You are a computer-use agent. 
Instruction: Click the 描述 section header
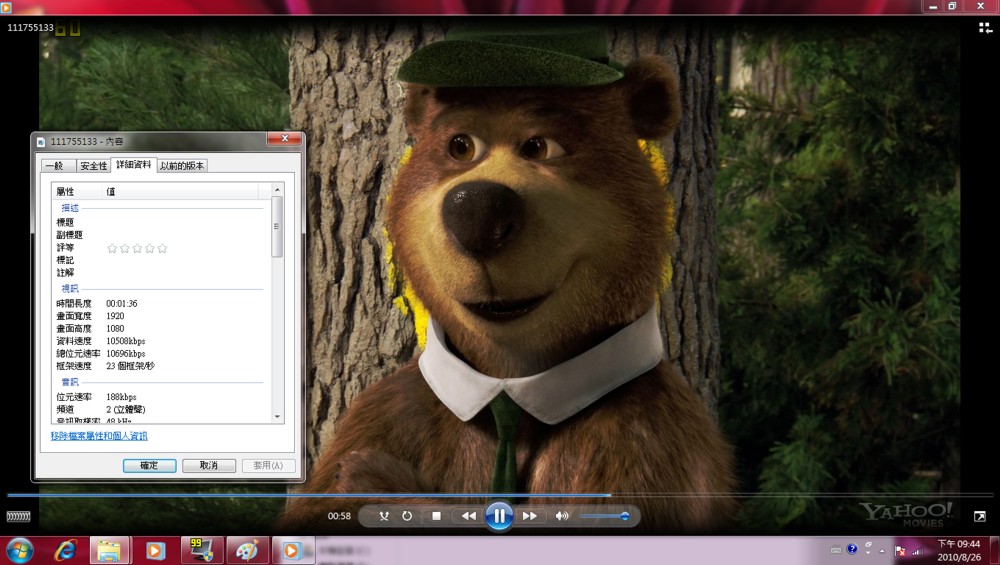coord(70,208)
